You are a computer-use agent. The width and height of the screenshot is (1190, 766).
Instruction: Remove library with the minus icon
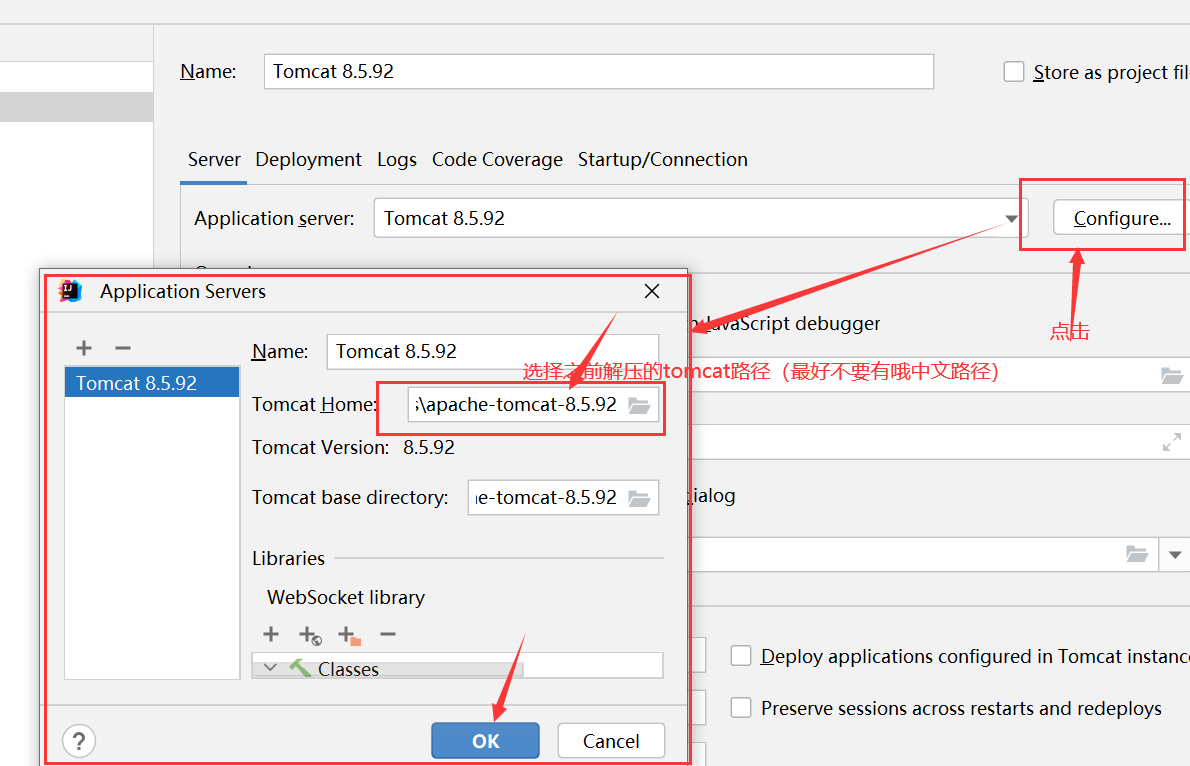[x=388, y=634]
